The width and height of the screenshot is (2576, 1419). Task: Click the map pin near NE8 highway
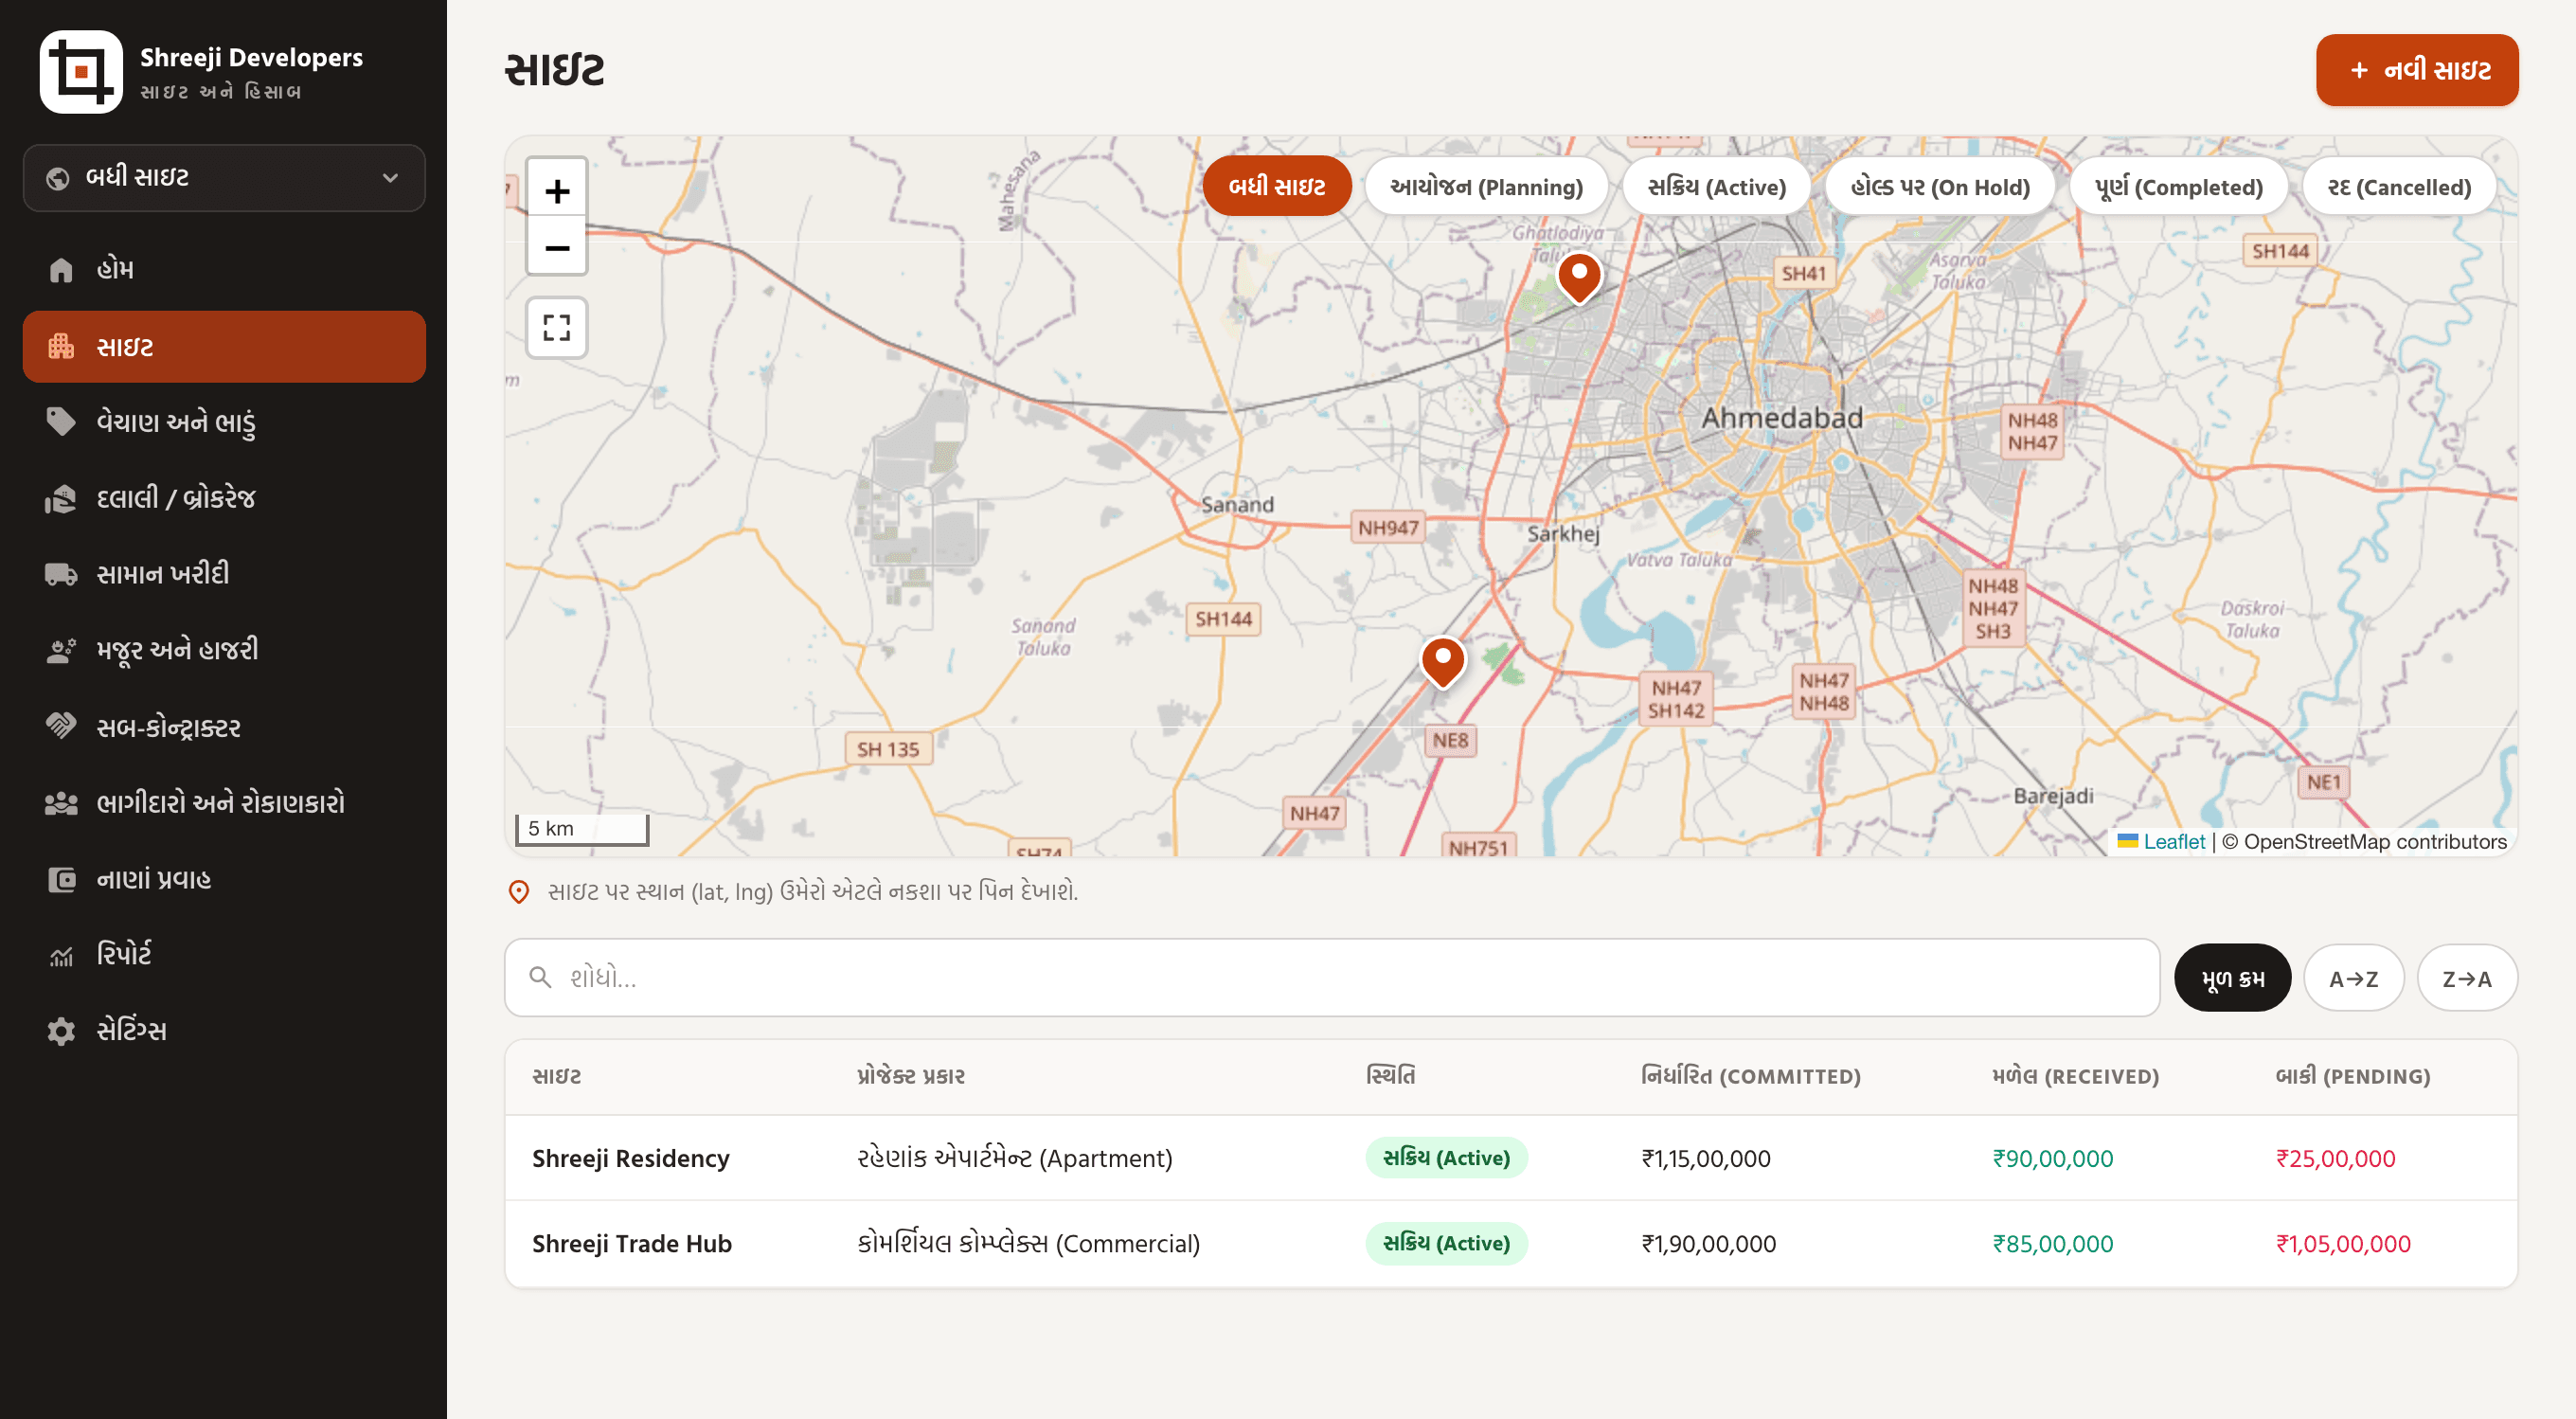(1443, 662)
